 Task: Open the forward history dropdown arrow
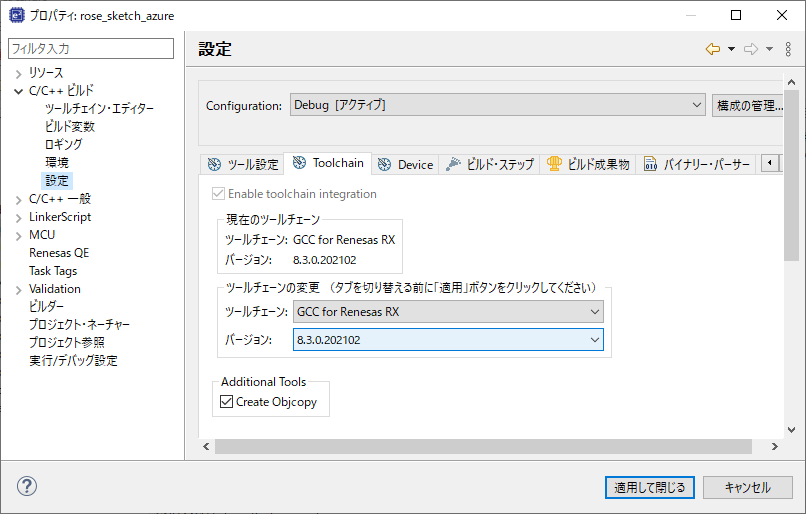click(x=770, y=49)
